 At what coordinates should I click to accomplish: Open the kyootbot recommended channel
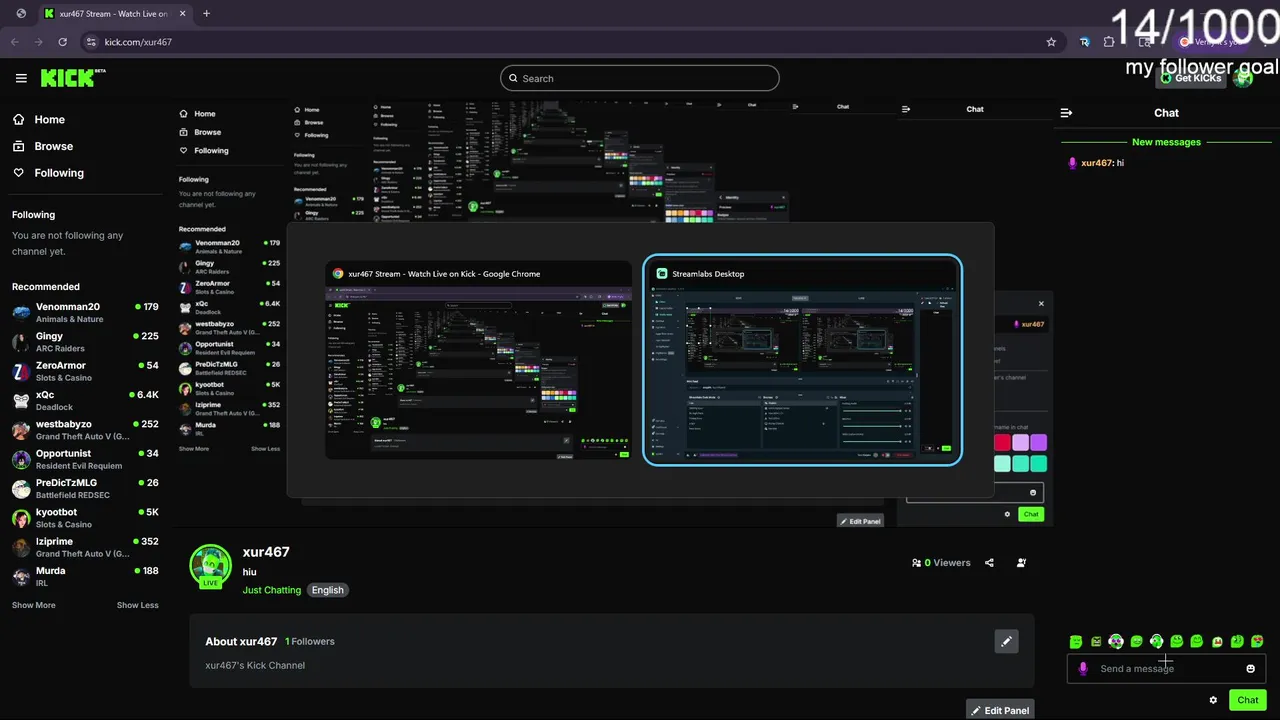click(85, 517)
